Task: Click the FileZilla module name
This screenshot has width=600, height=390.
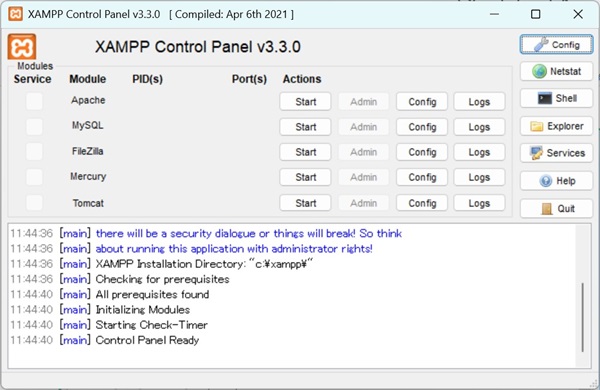Action: coord(88,151)
